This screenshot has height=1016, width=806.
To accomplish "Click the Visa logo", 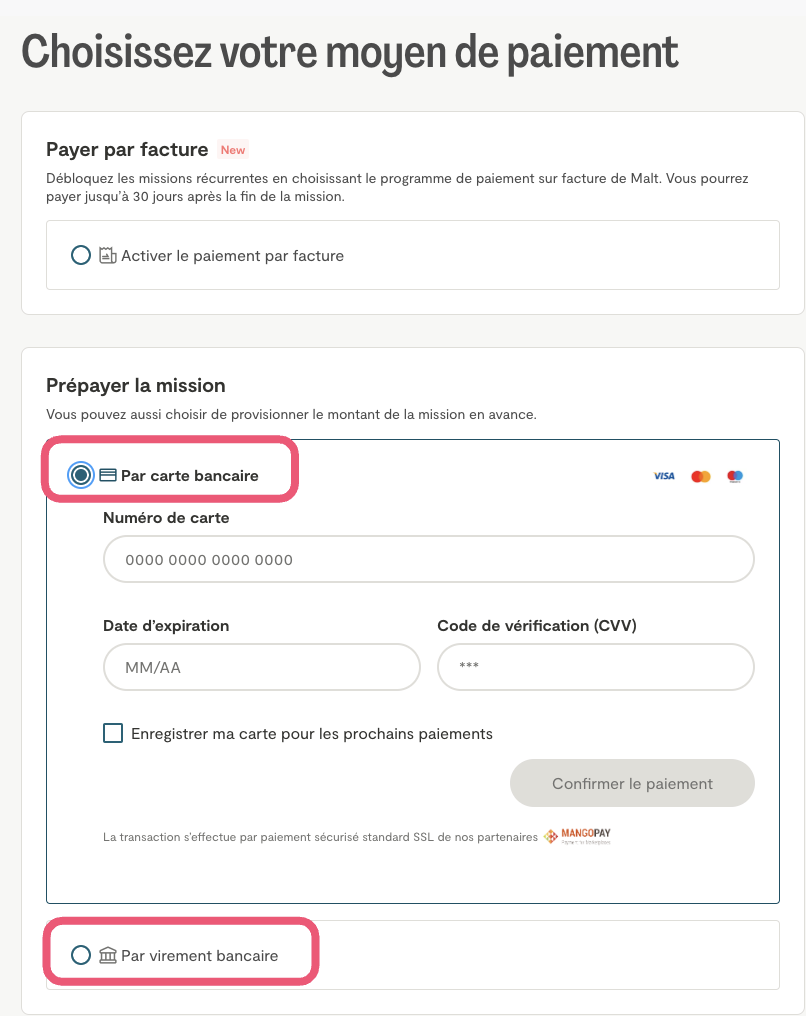I will click(x=664, y=476).
